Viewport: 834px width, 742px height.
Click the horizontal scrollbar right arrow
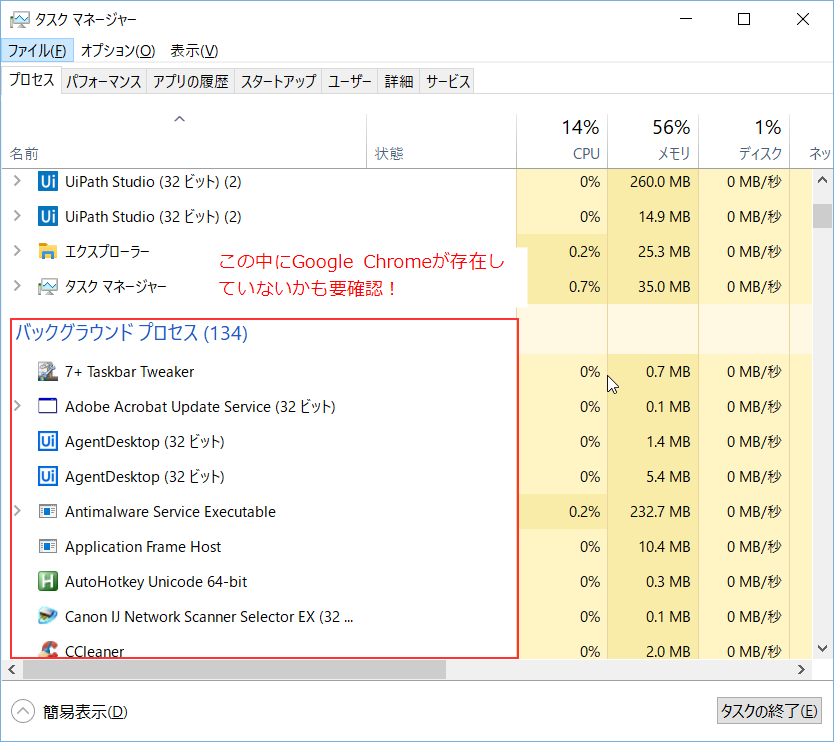[x=801, y=669]
